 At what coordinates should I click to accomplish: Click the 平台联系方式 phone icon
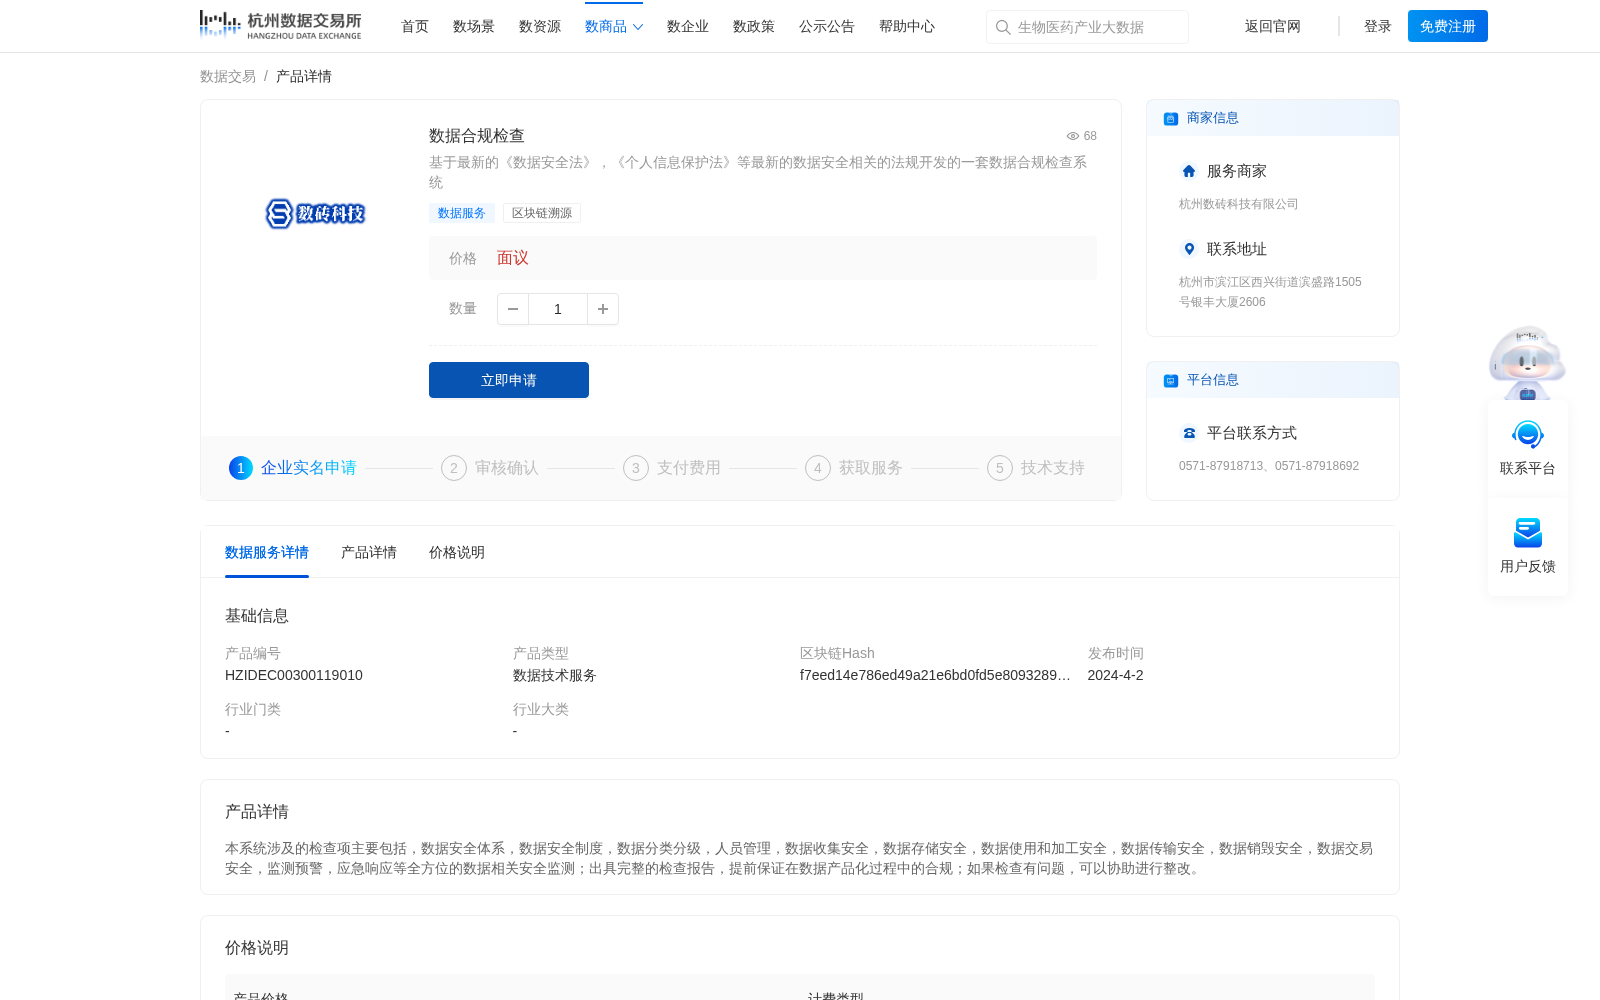1189,433
